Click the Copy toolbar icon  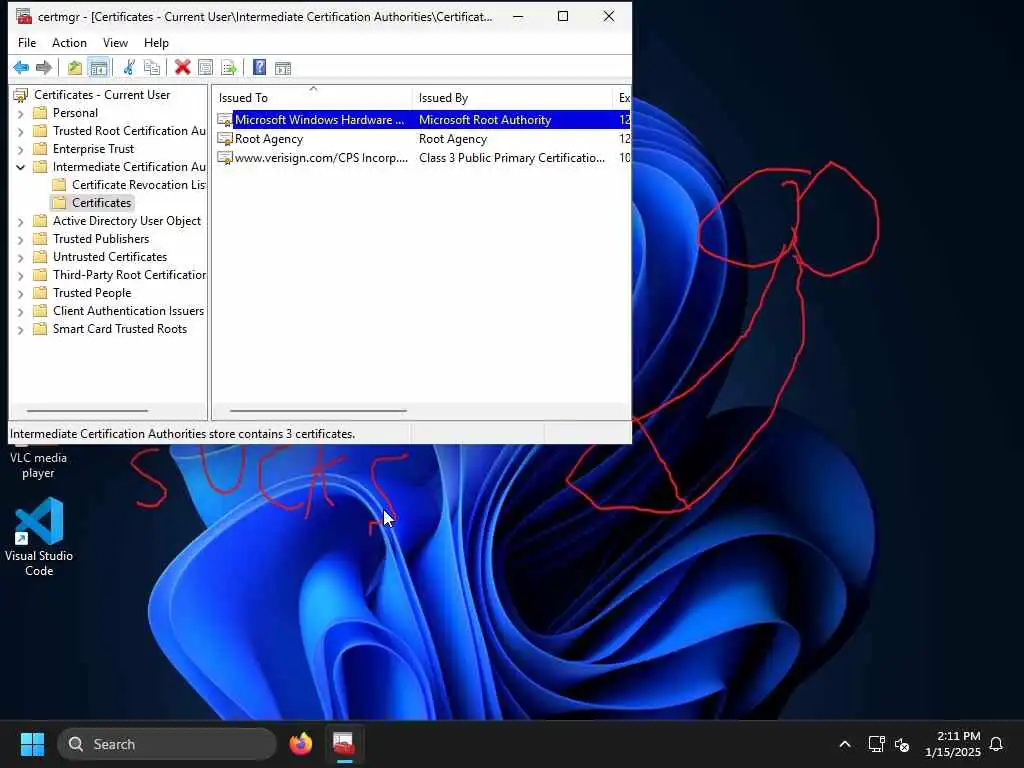(x=152, y=67)
